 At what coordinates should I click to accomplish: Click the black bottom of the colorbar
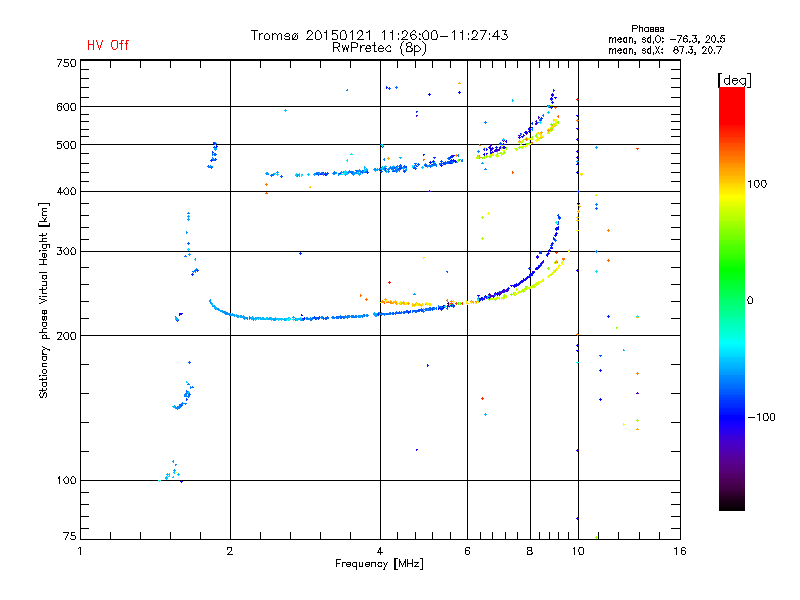coord(732,503)
